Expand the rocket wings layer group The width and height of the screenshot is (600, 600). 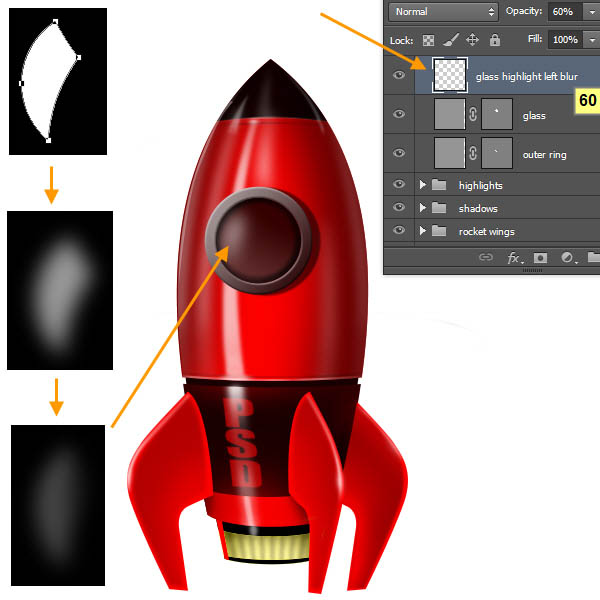coord(423,231)
